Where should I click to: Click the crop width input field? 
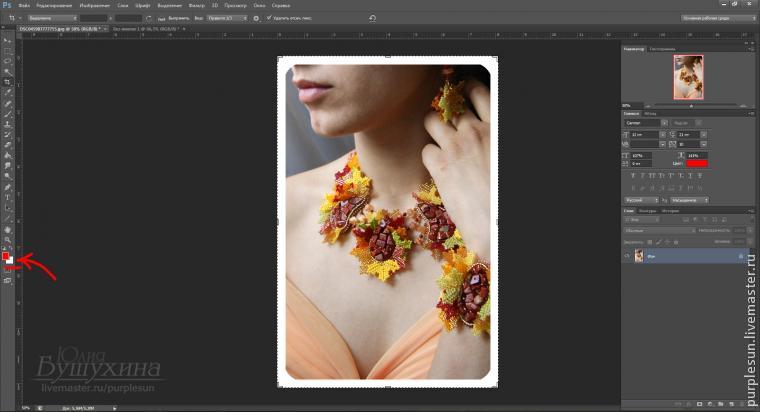[94, 18]
